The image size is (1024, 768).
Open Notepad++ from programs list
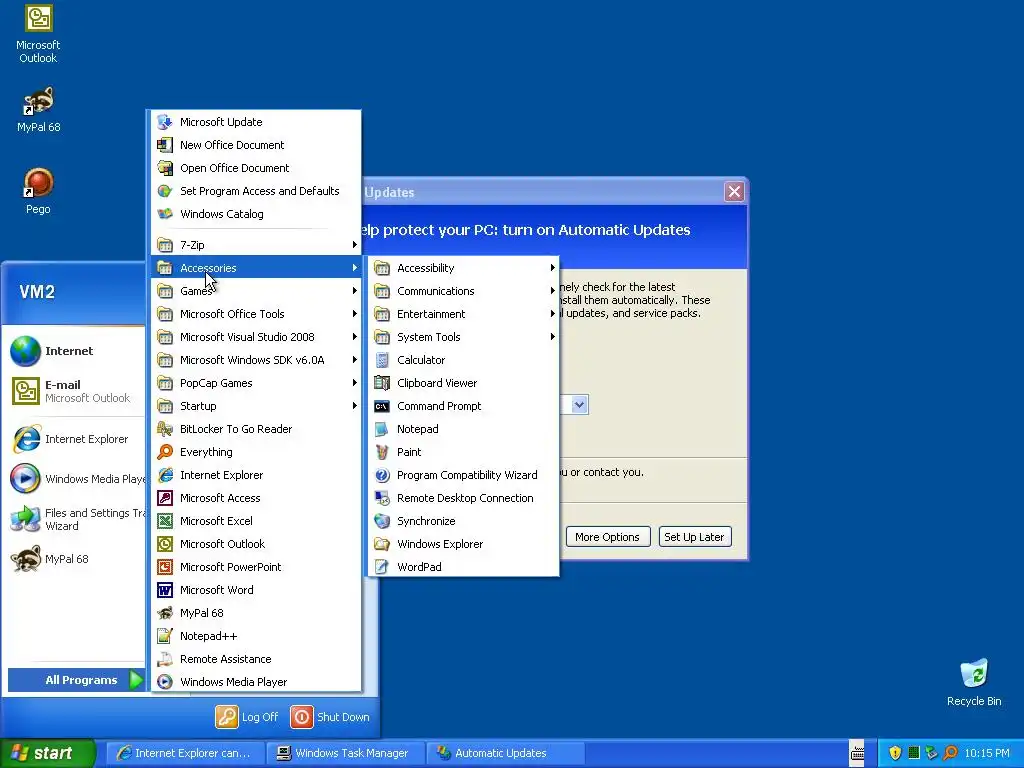pyautogui.click(x=256, y=635)
